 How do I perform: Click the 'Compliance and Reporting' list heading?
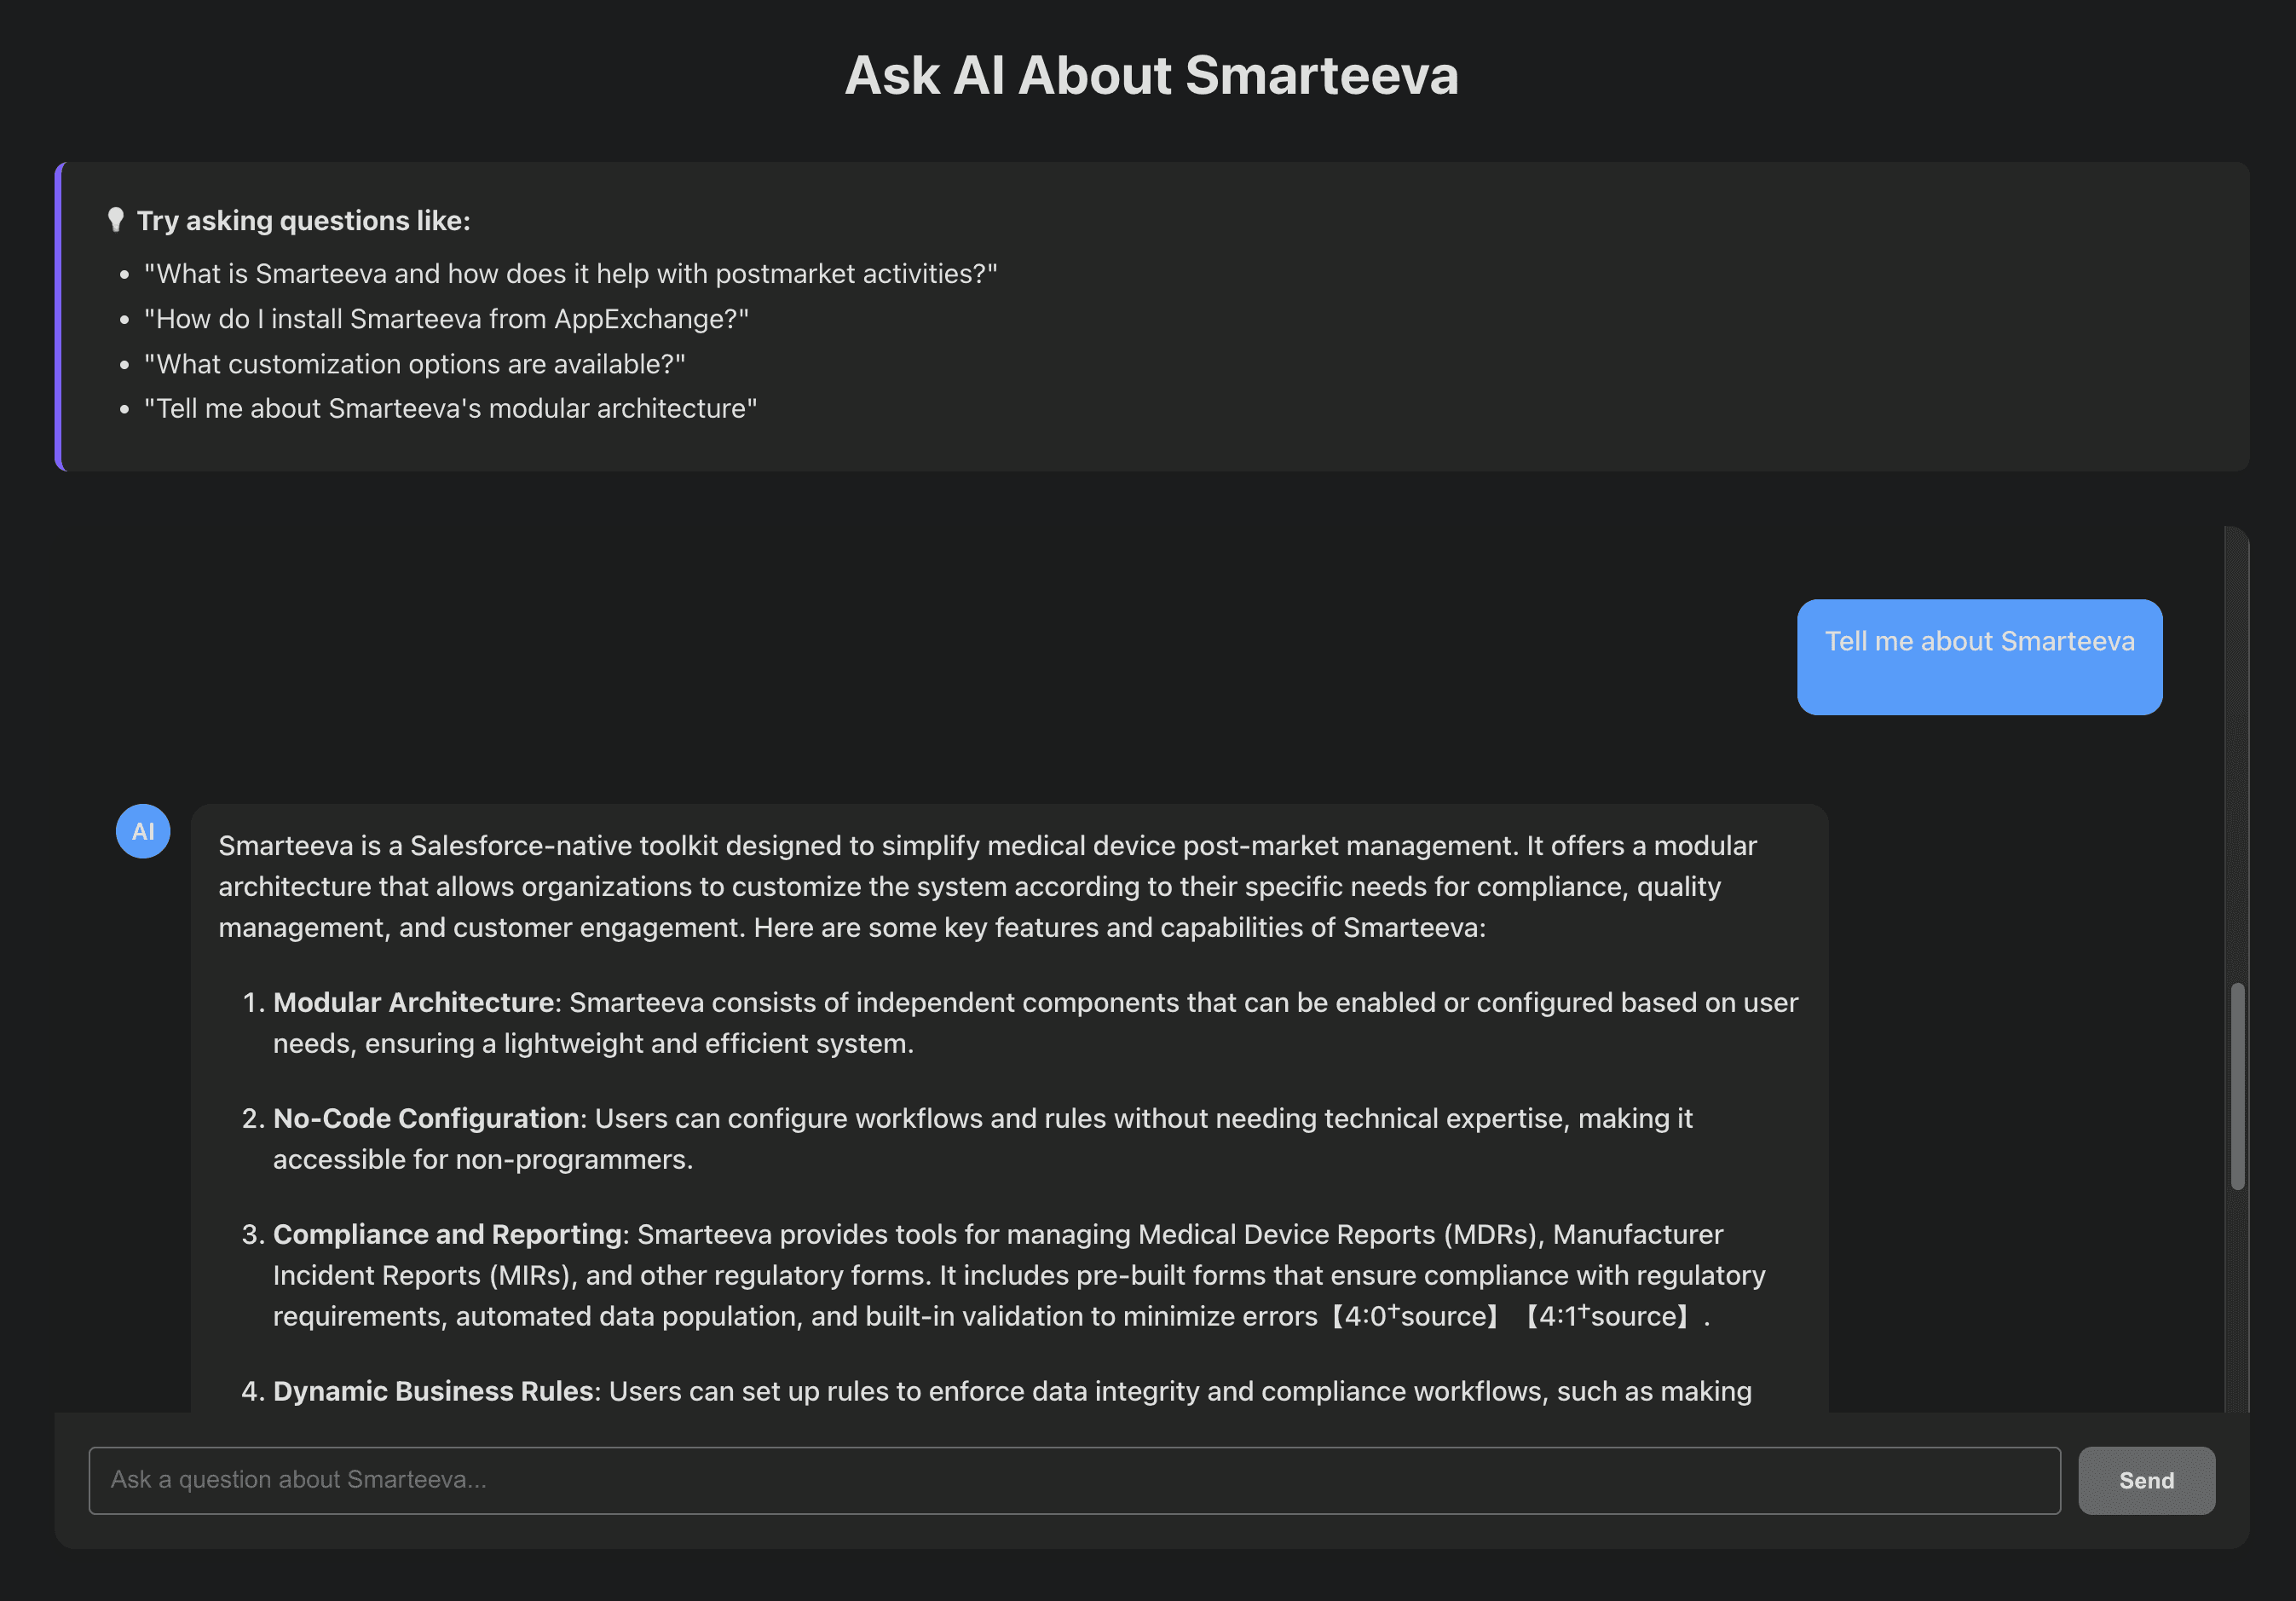447,1235
